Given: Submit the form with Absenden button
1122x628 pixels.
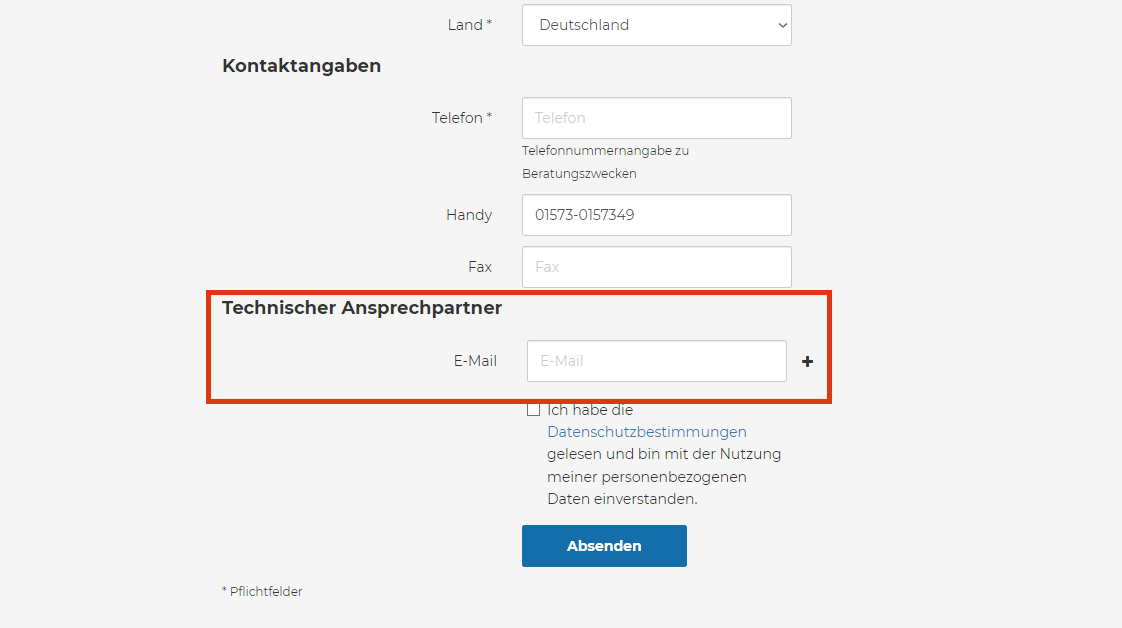Looking at the screenshot, I should tap(604, 546).
